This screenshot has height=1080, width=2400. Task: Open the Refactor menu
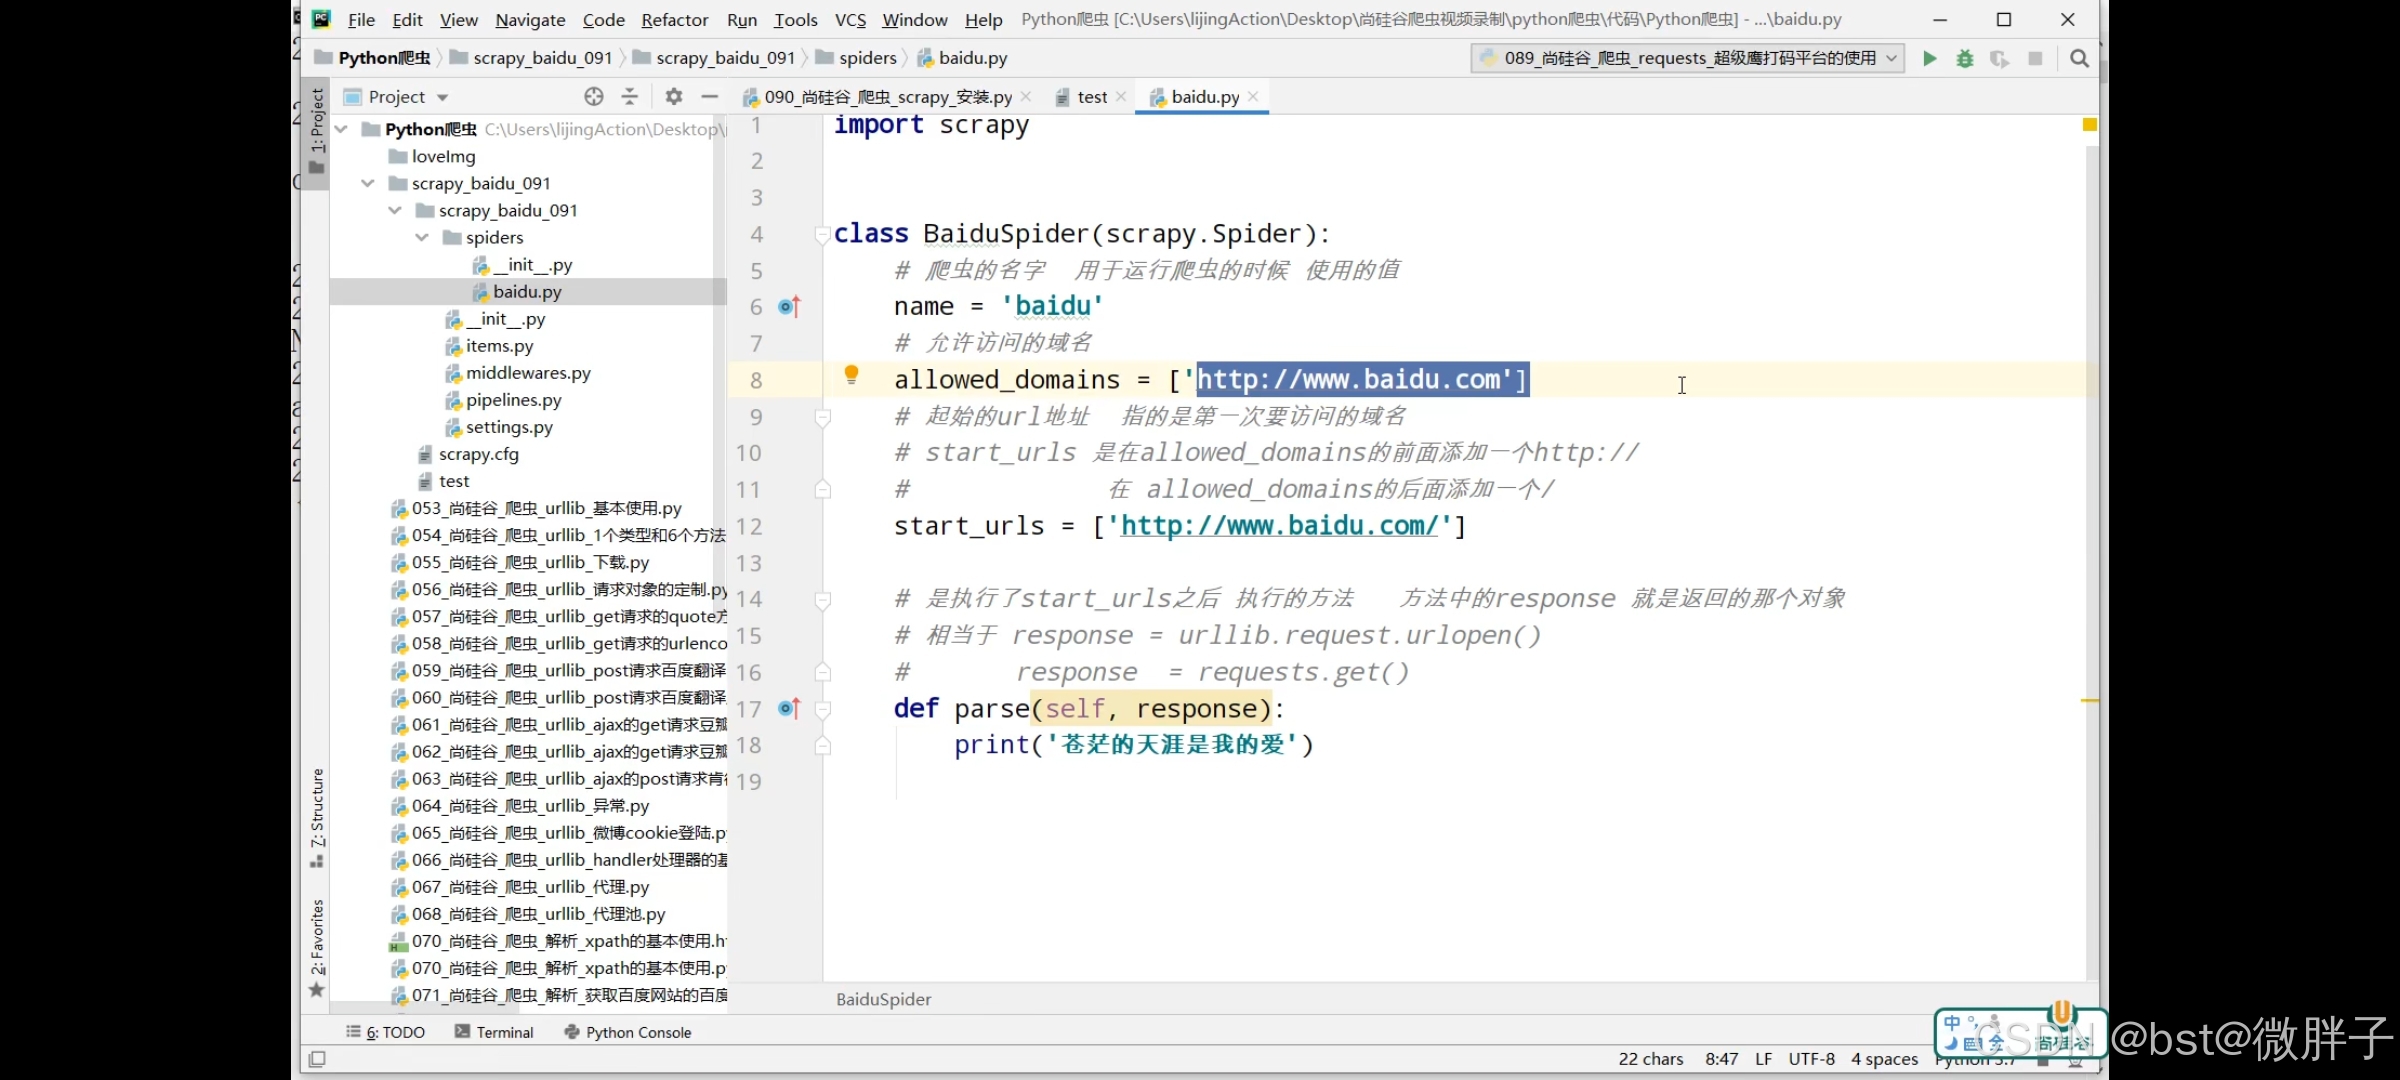(674, 19)
